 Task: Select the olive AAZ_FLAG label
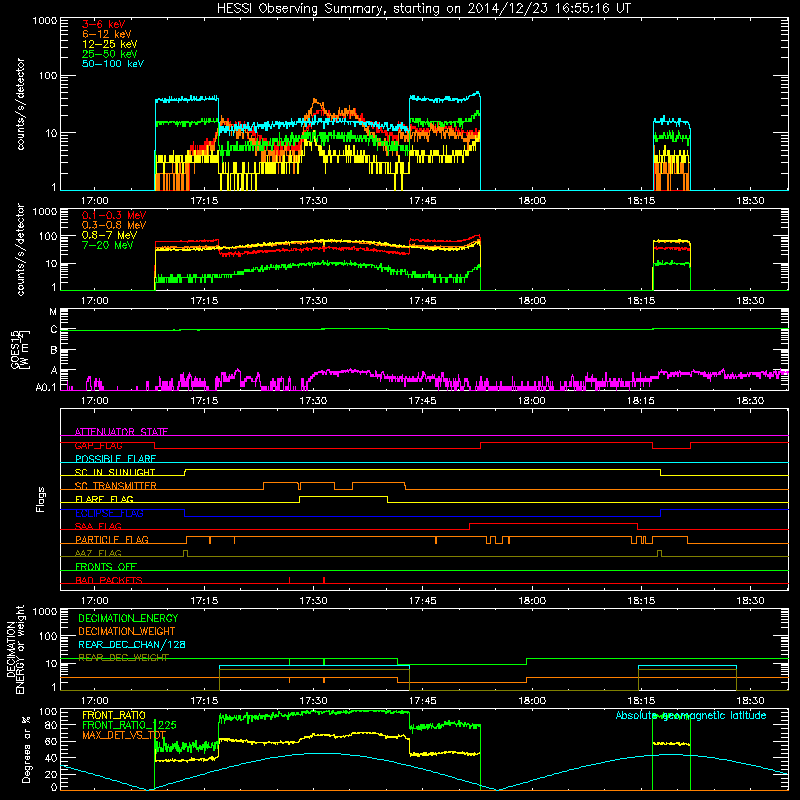pyautogui.click(x=98, y=553)
